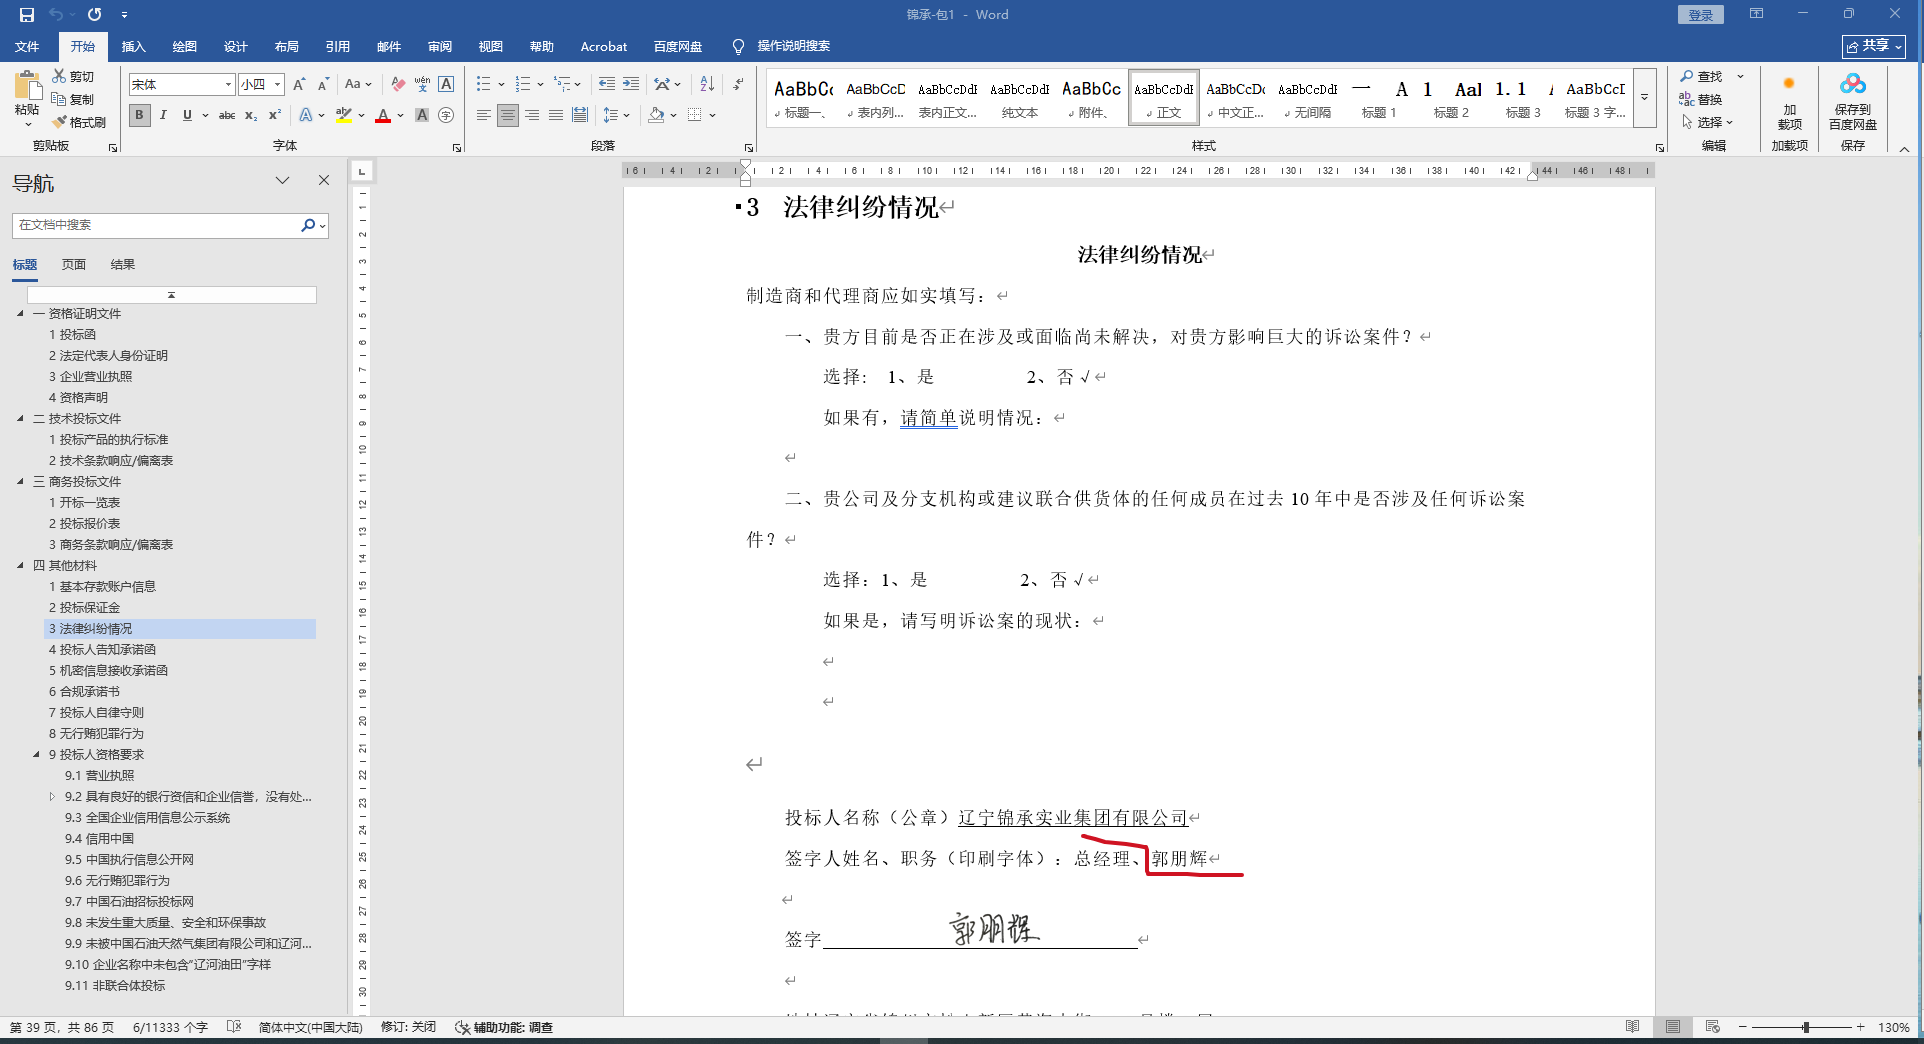Toggle Italic formatting button
1924x1044 pixels.
pos(163,115)
